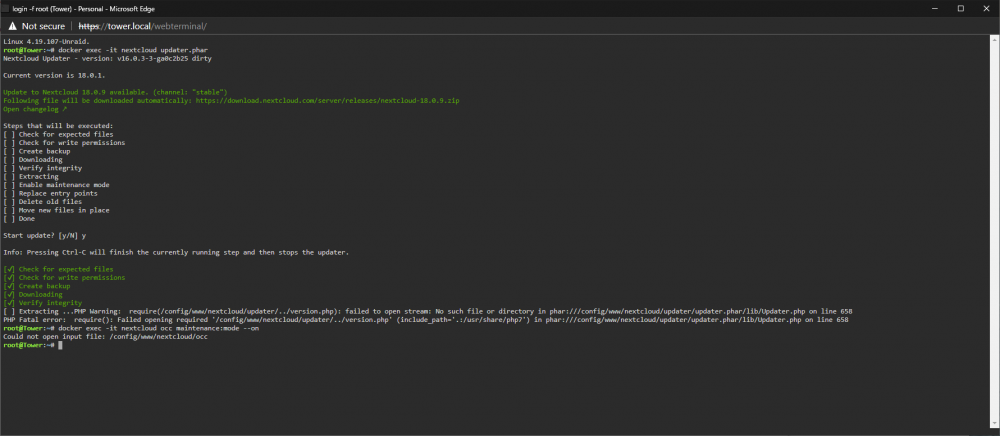
Task: Click the green 'Downloading' completed line
Action: tap(33, 294)
